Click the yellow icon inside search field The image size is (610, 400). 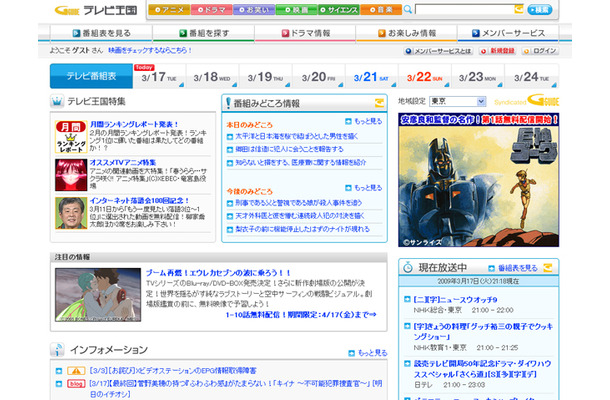click(x=519, y=9)
